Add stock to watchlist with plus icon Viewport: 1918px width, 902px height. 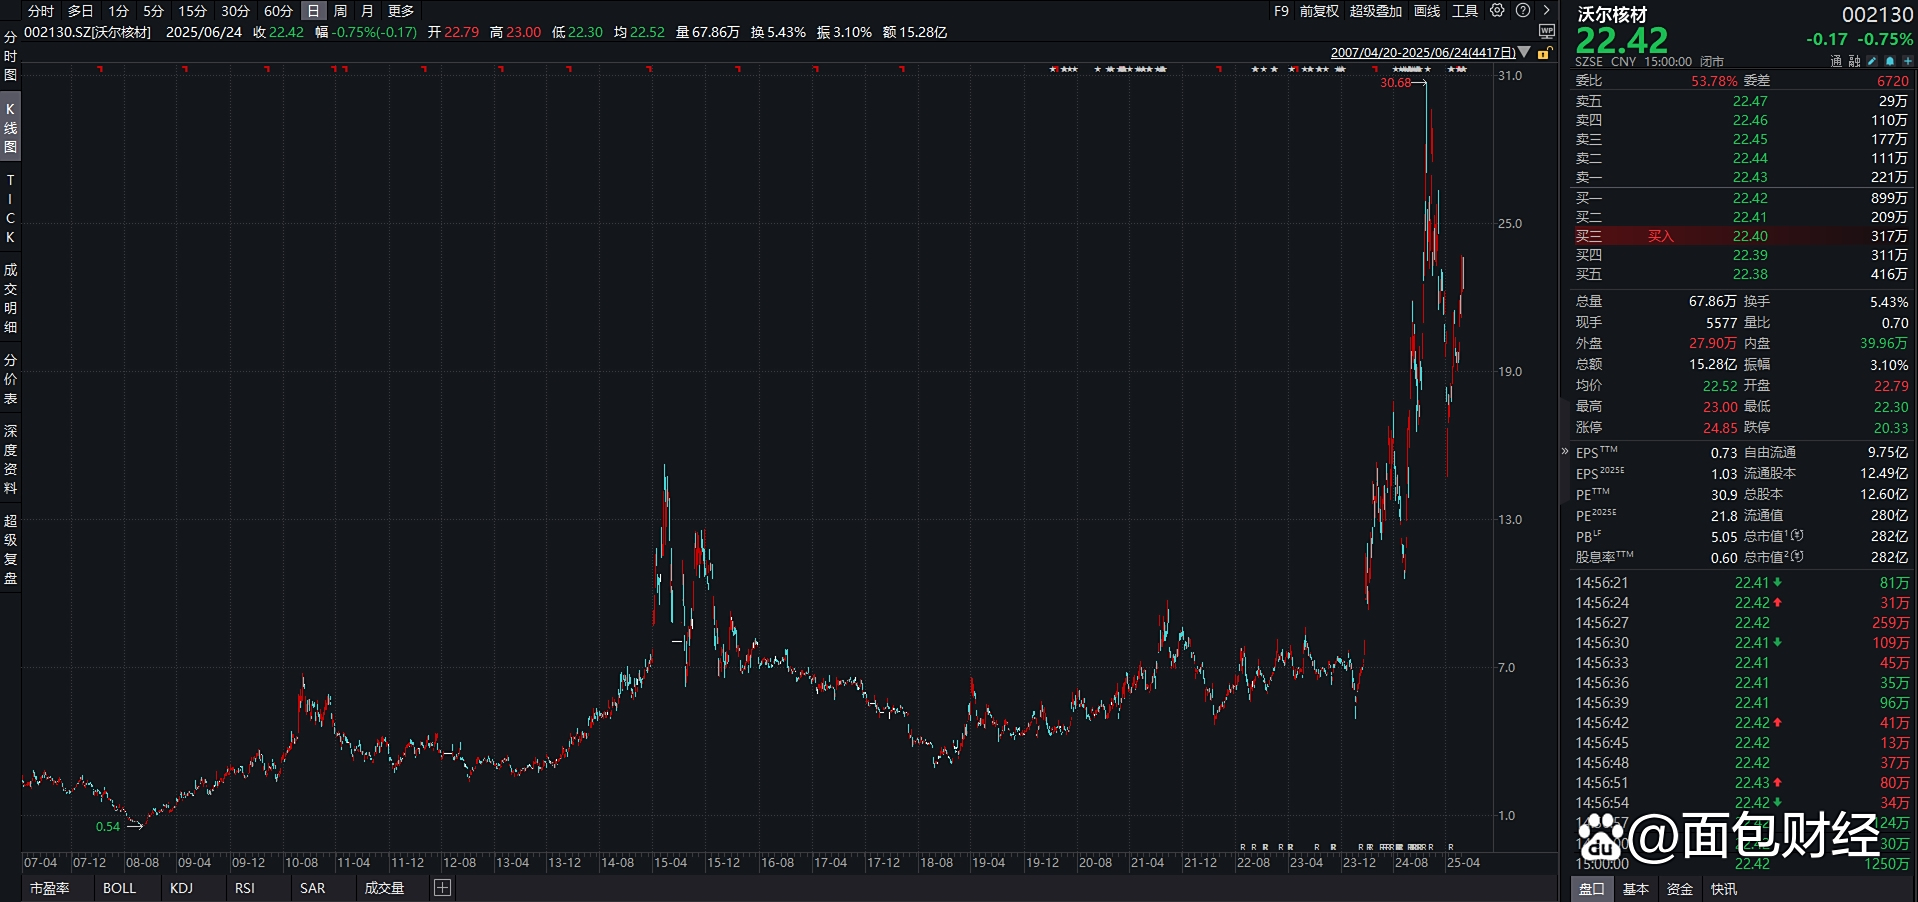click(1908, 62)
